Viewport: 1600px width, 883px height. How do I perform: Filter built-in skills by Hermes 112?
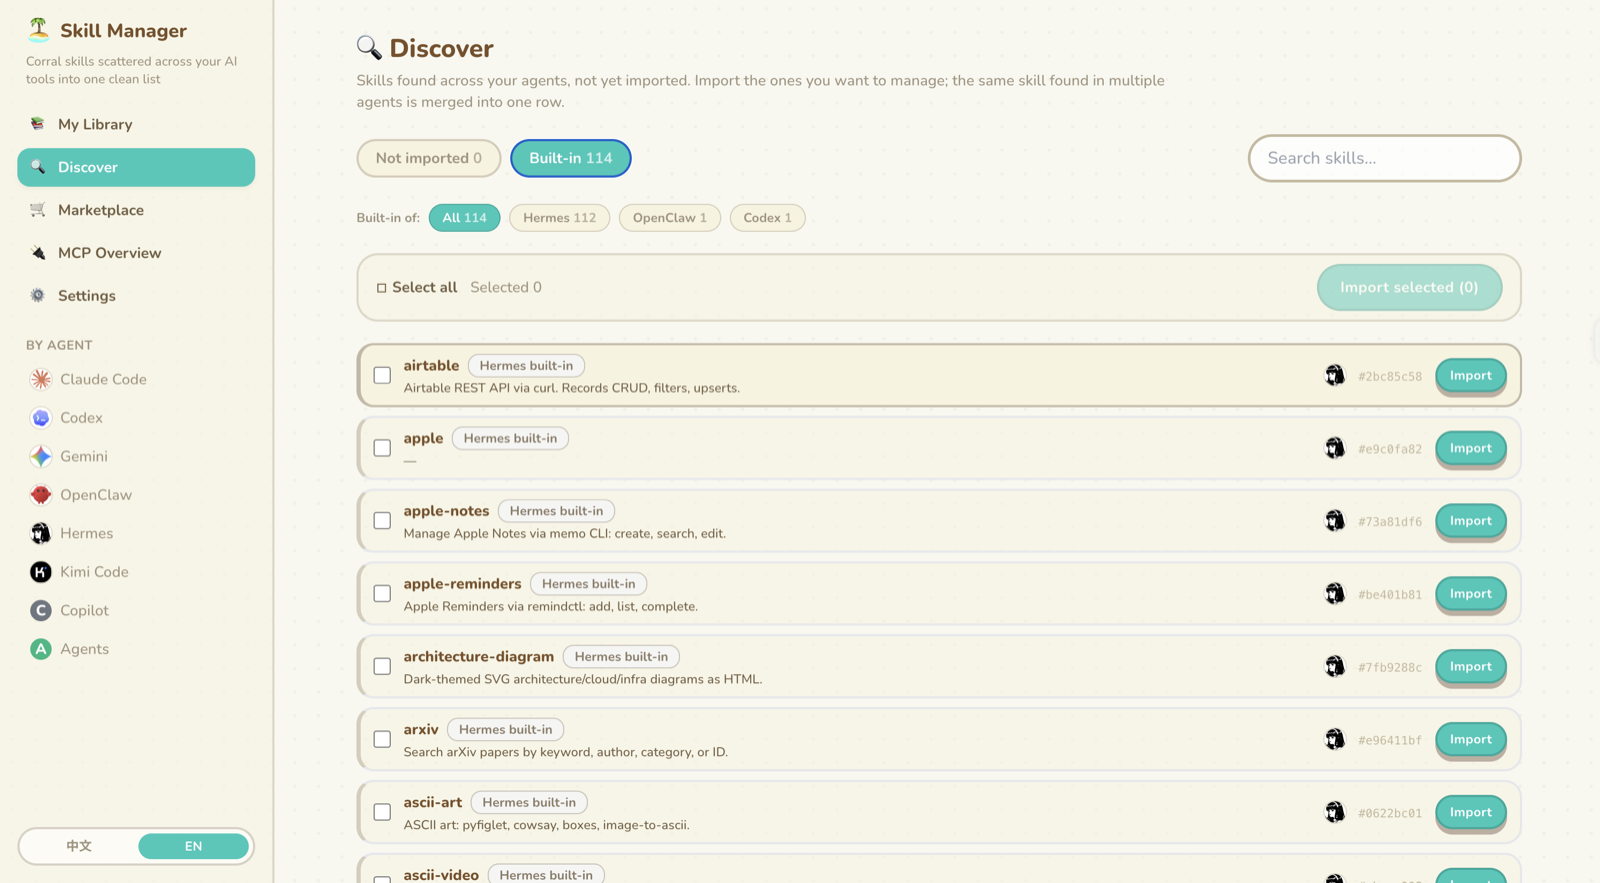(x=559, y=218)
